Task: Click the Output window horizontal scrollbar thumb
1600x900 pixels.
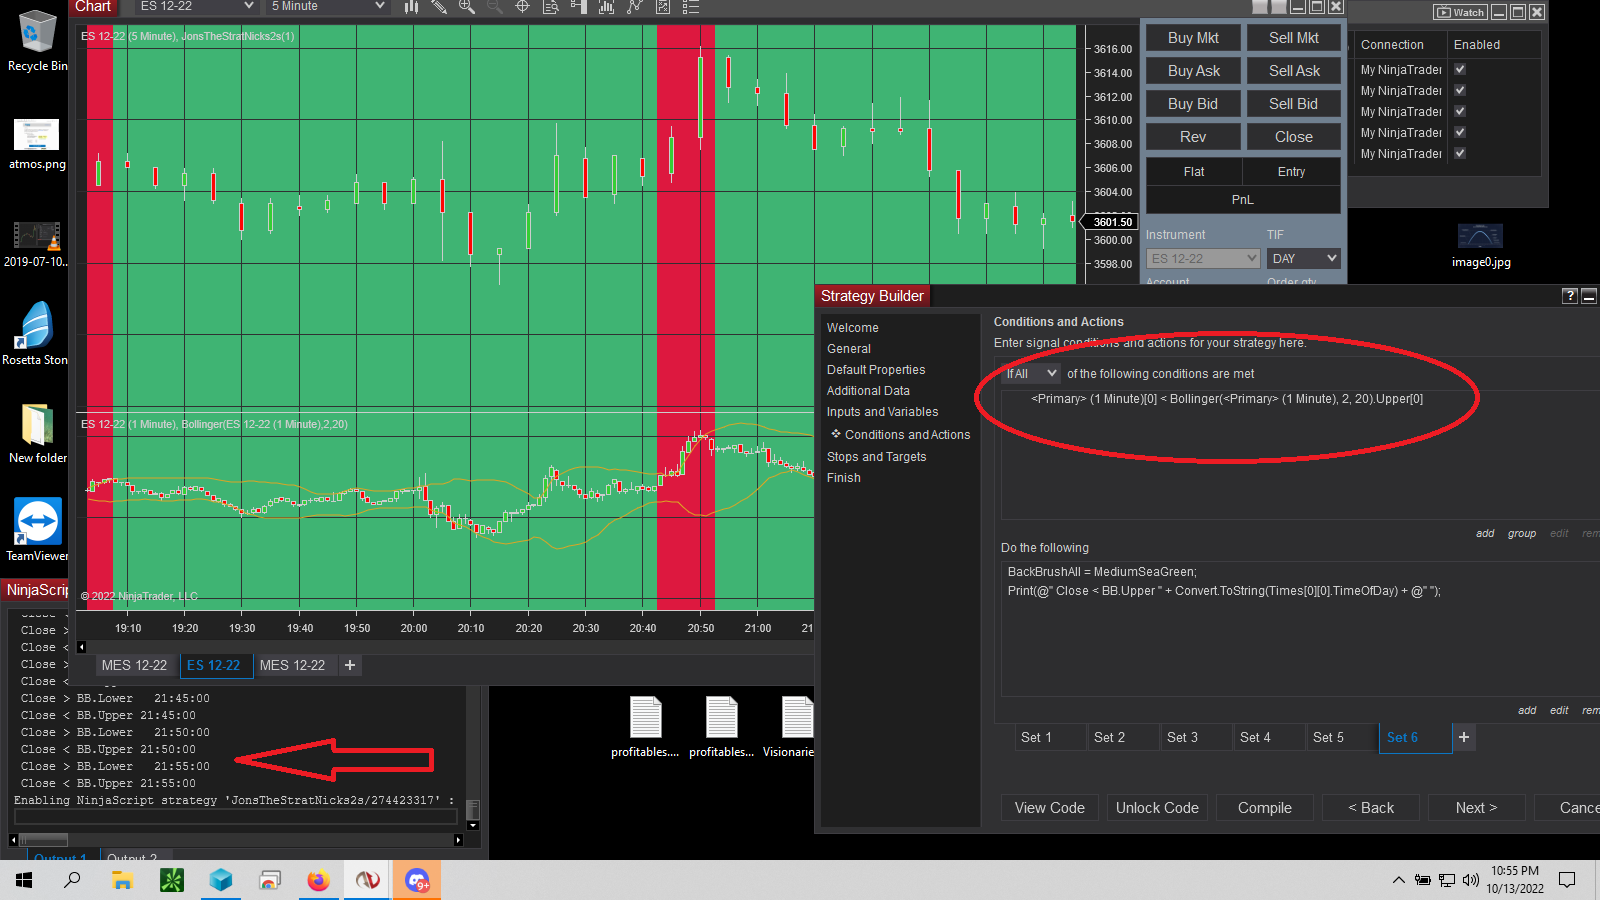Action: point(44,840)
